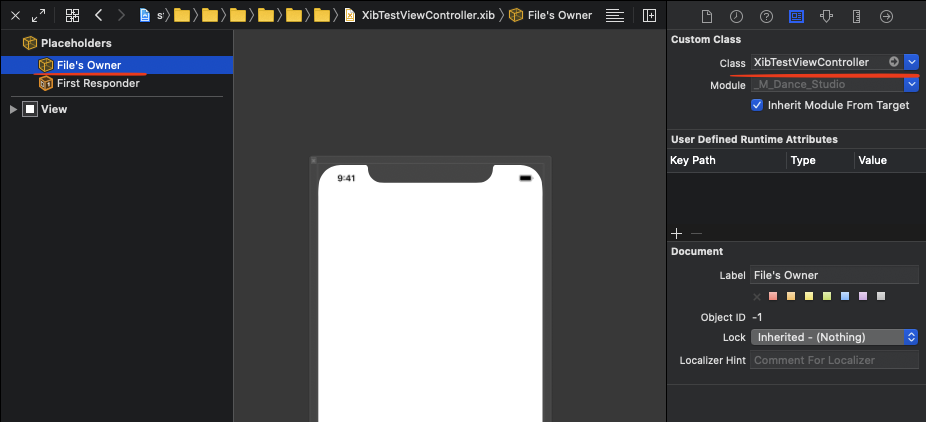This screenshot has width=926, height=422.
Task: Open the Class dropdown list
Action: [x=912, y=62]
